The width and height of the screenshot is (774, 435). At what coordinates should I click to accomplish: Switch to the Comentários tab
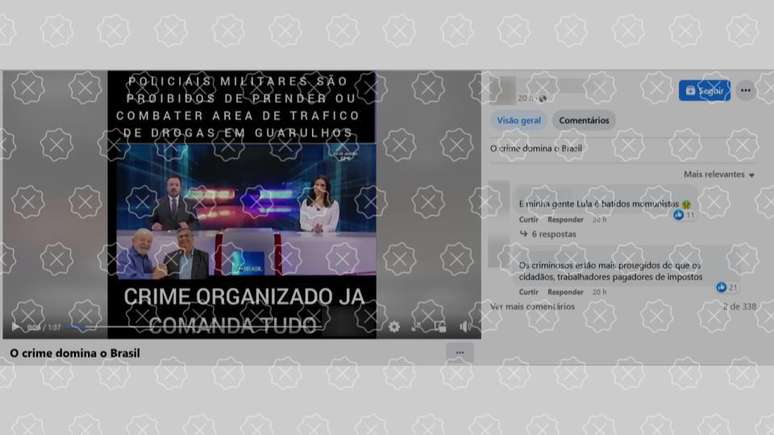pyautogui.click(x=584, y=121)
